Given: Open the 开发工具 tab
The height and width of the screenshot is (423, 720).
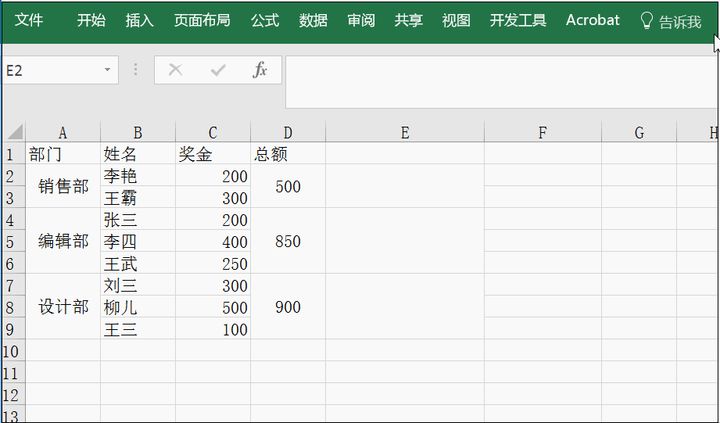Looking at the screenshot, I should pos(518,20).
